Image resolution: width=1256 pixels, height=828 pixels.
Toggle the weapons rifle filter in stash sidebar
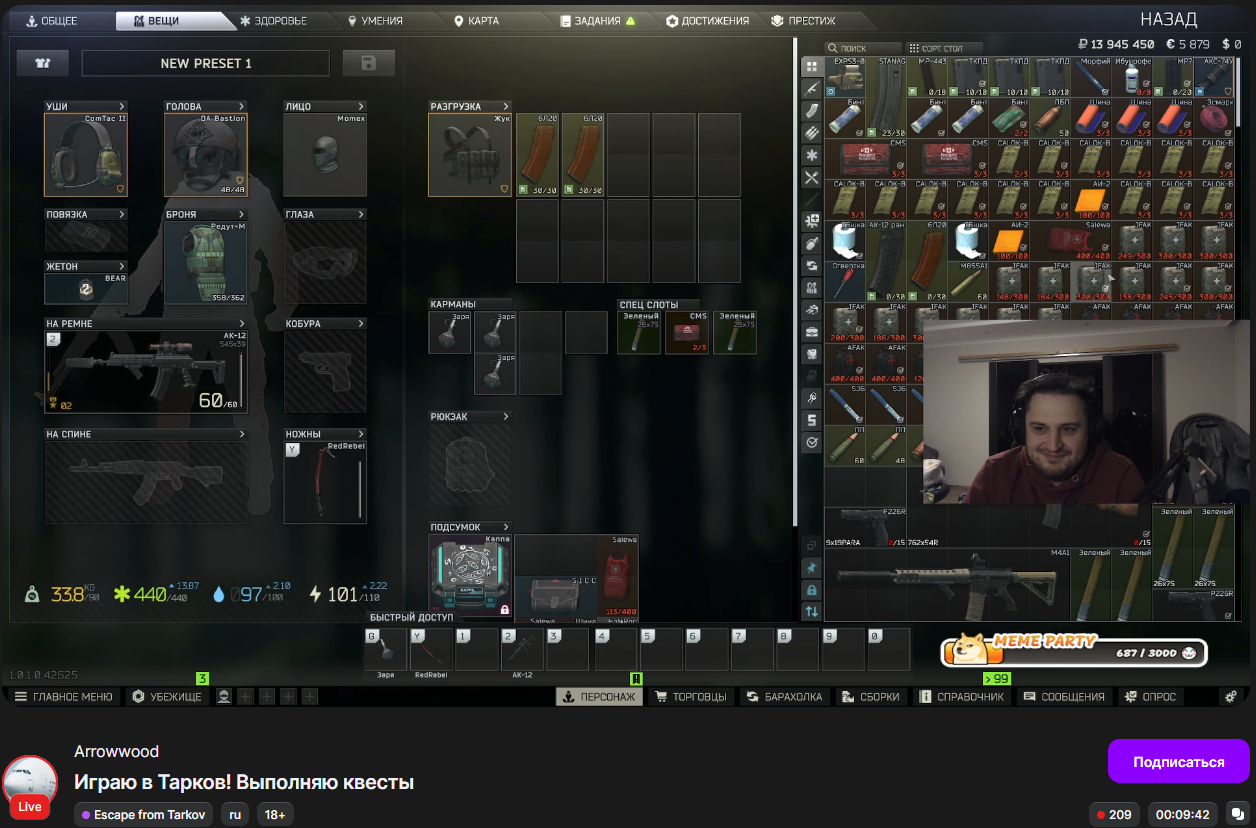(x=812, y=89)
